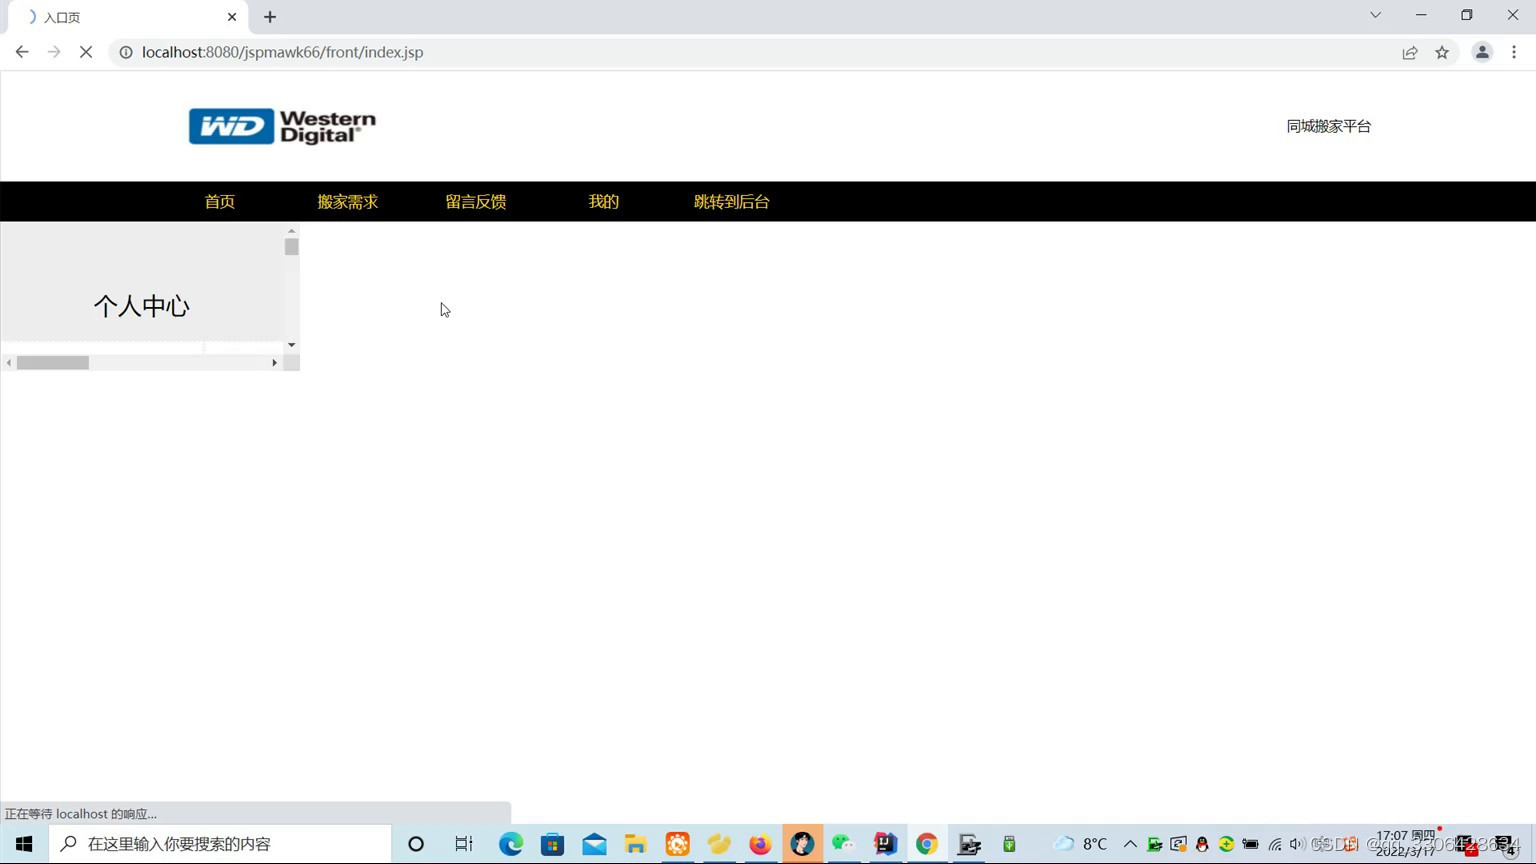Show hidden system tray icons

click(1130, 844)
